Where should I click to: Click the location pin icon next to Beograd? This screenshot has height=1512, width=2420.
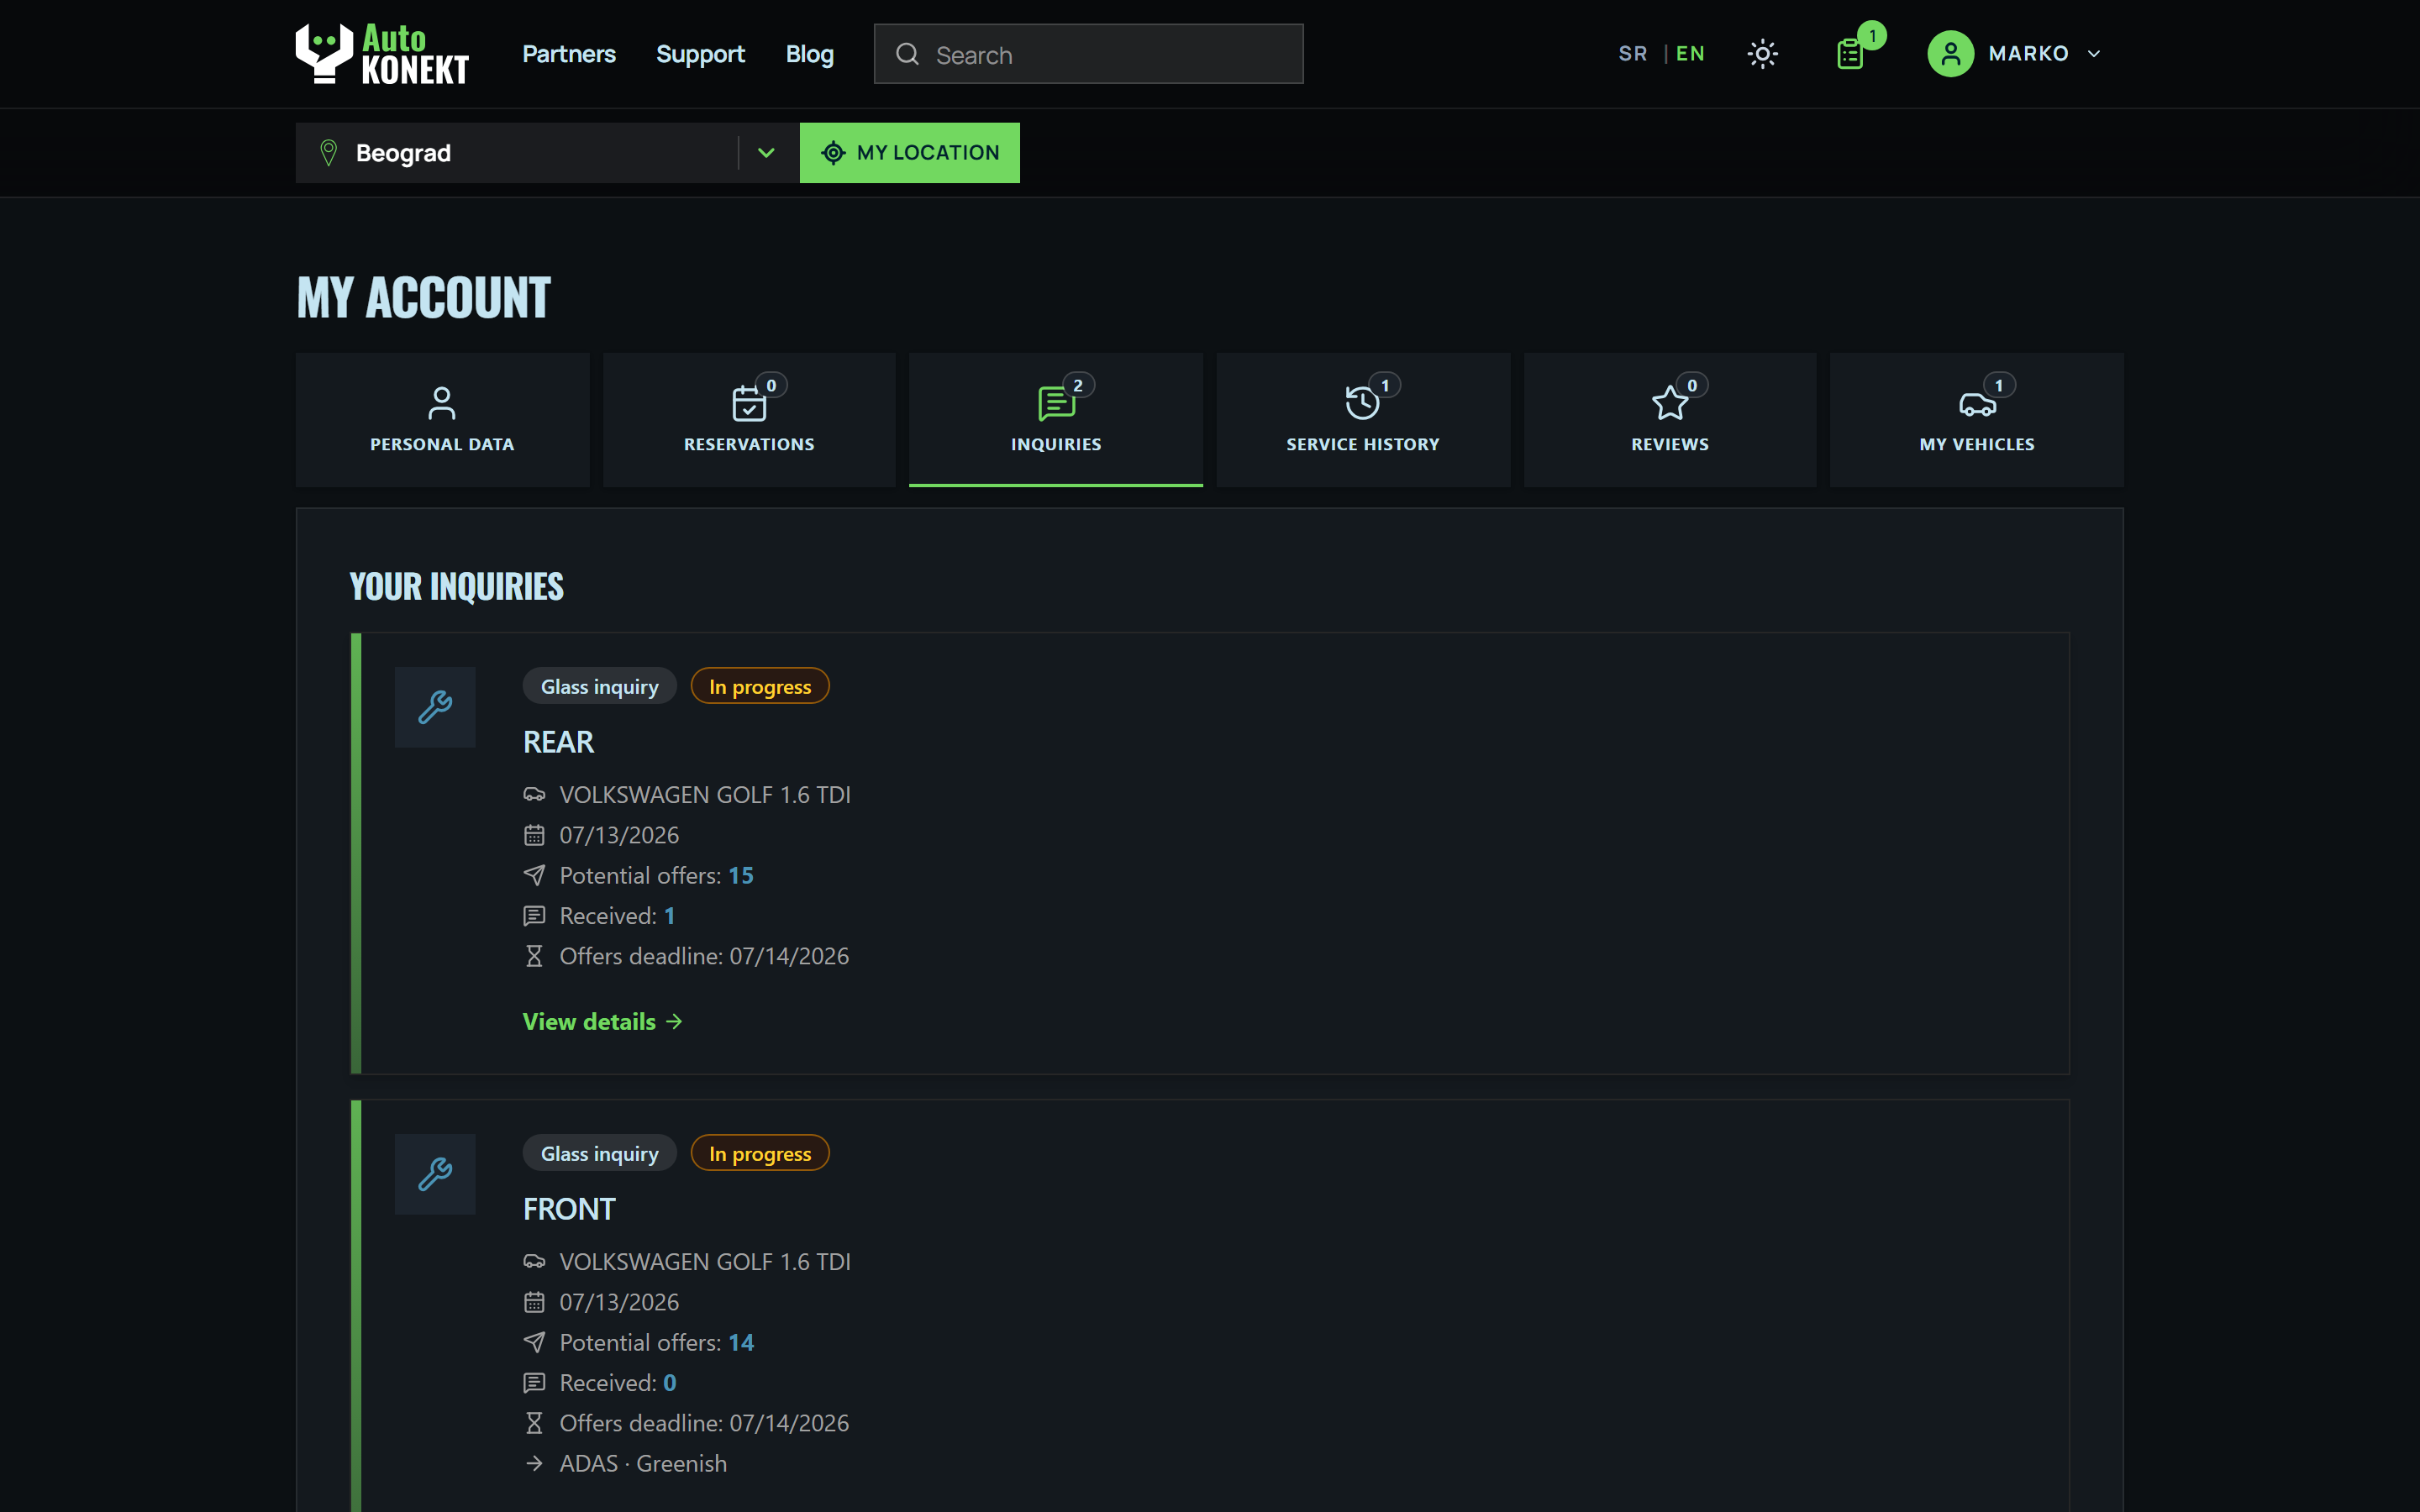click(328, 153)
